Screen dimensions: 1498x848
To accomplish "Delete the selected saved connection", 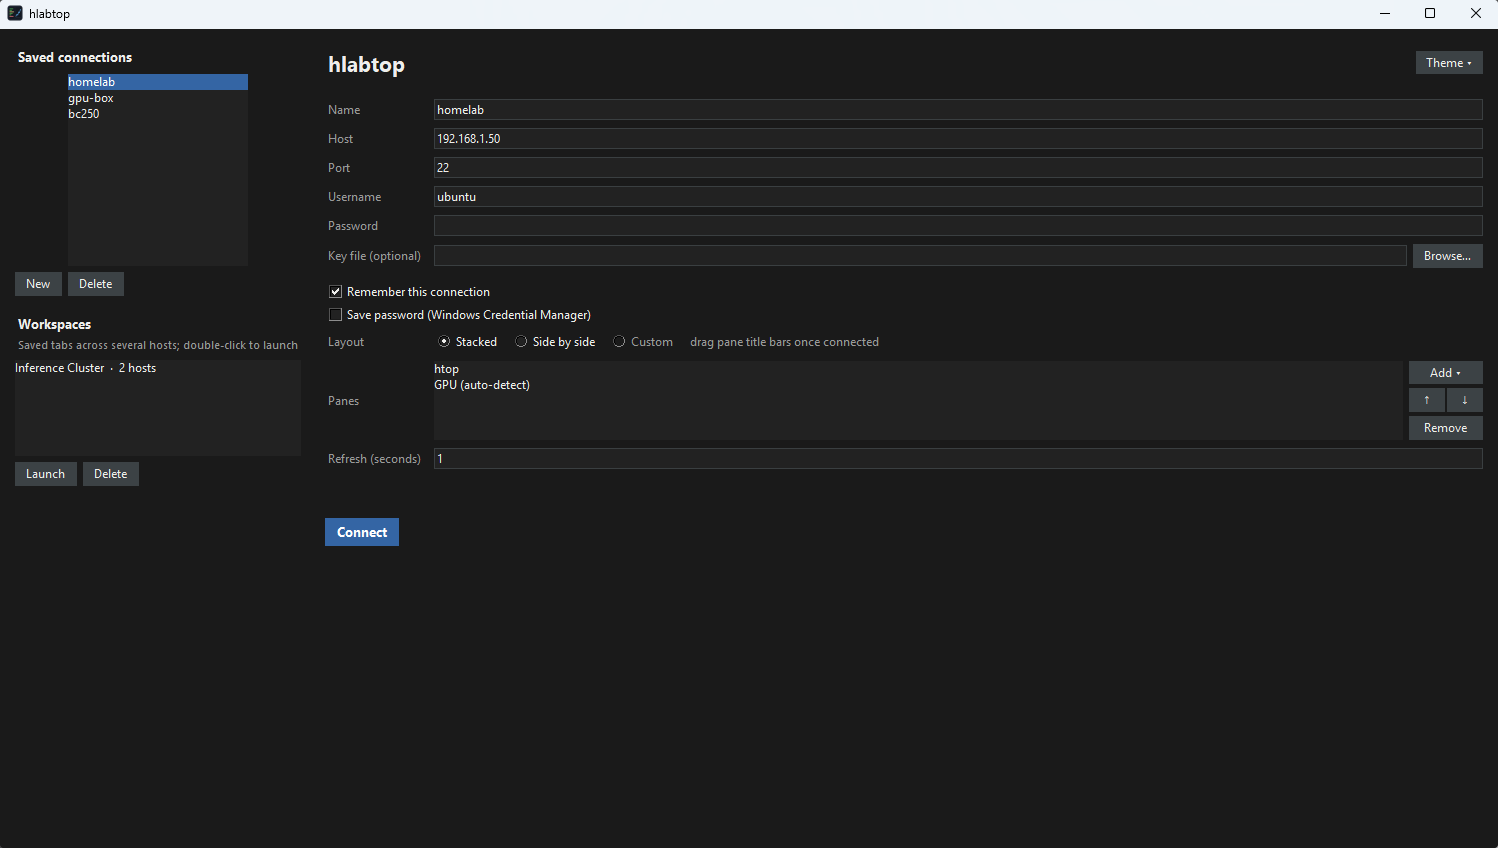I will (96, 284).
